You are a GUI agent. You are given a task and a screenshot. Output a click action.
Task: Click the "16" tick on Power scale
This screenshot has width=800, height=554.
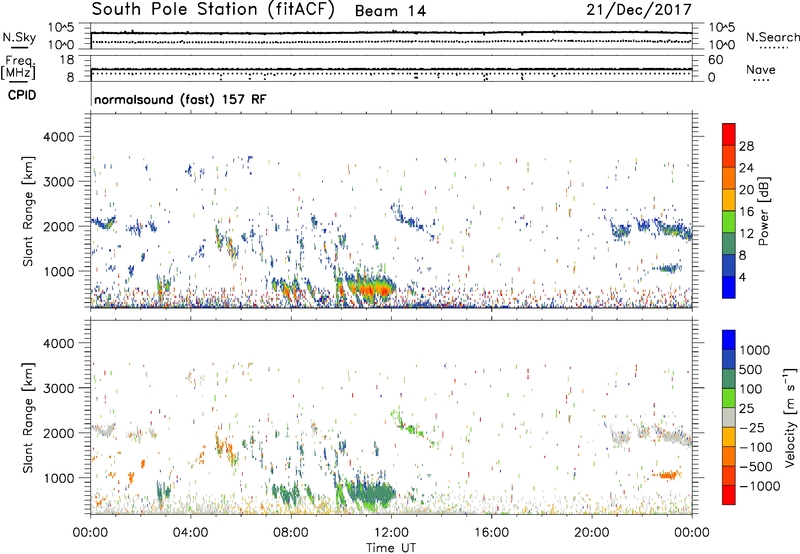tap(746, 212)
